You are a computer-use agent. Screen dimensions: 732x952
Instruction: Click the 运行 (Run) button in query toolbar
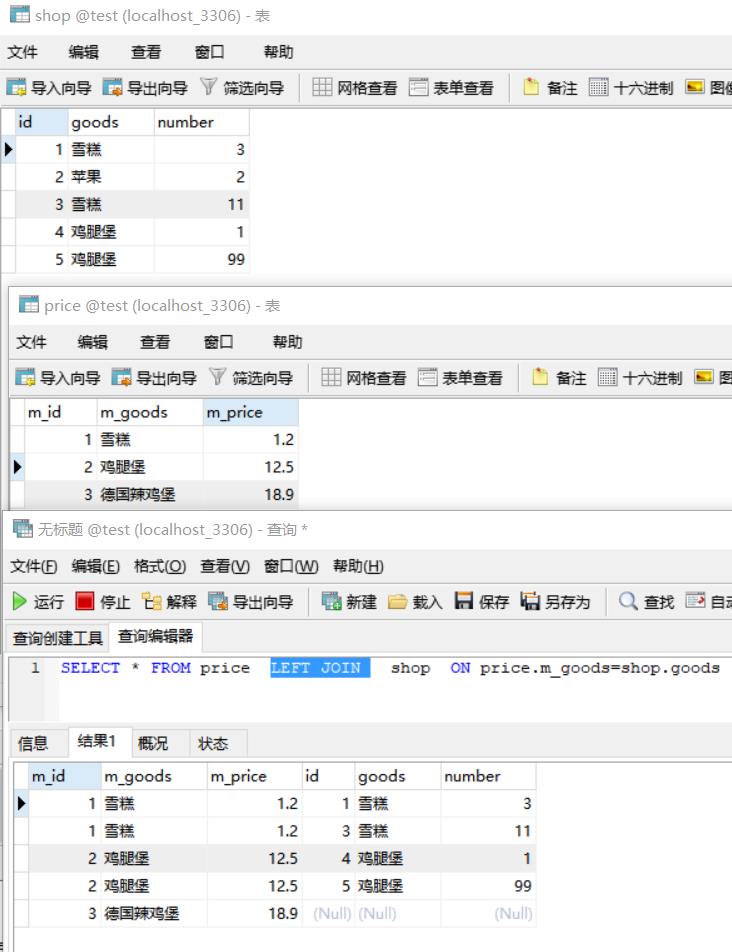38,602
